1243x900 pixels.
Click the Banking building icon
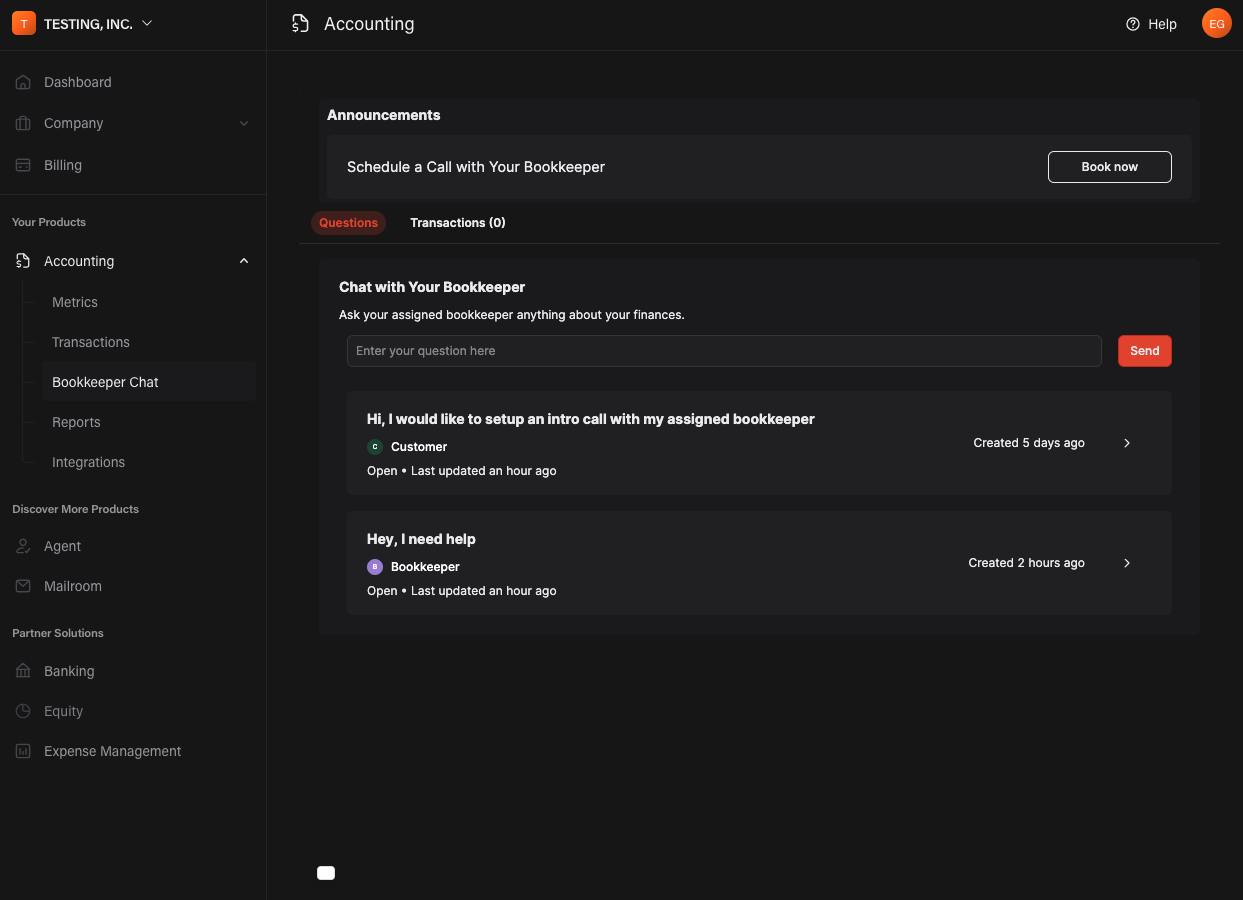(x=23, y=671)
